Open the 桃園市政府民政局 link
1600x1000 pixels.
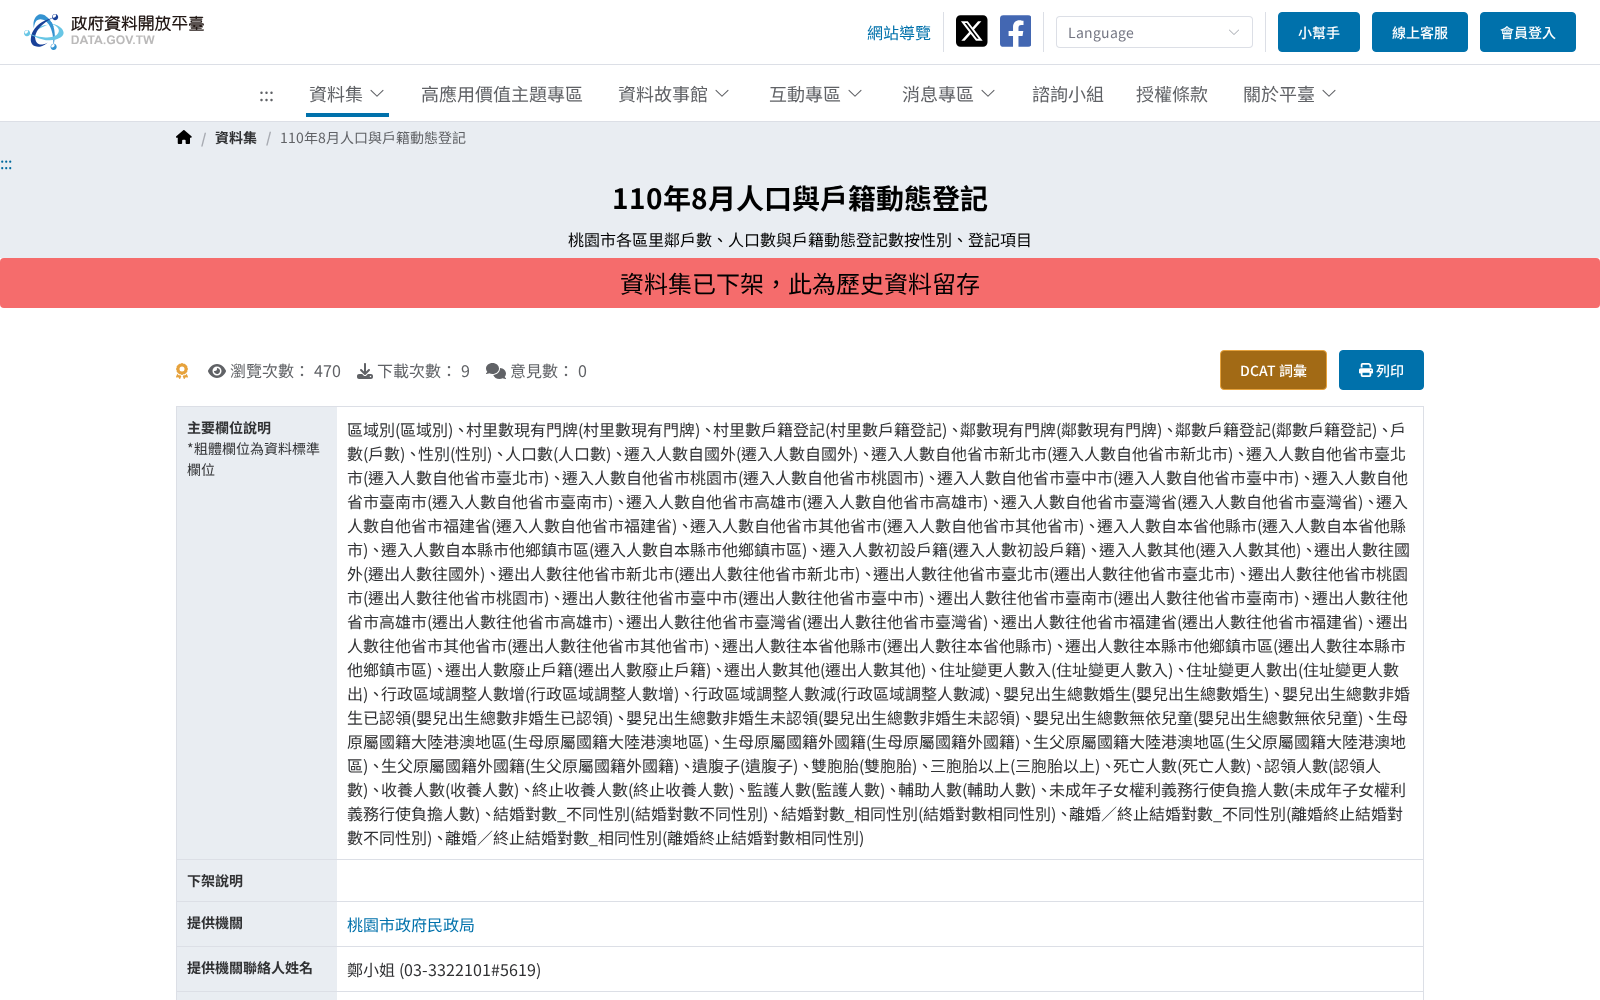click(411, 925)
